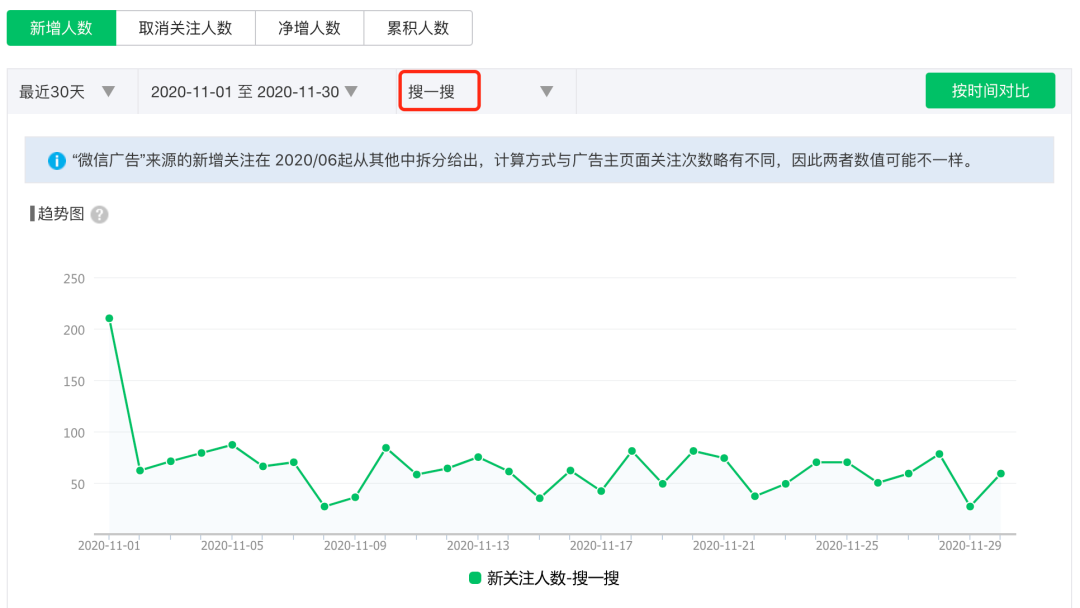Viewport: 1080px width, 608px height.
Task: Select the data point above 2020-11-17
Action: (x=601, y=491)
